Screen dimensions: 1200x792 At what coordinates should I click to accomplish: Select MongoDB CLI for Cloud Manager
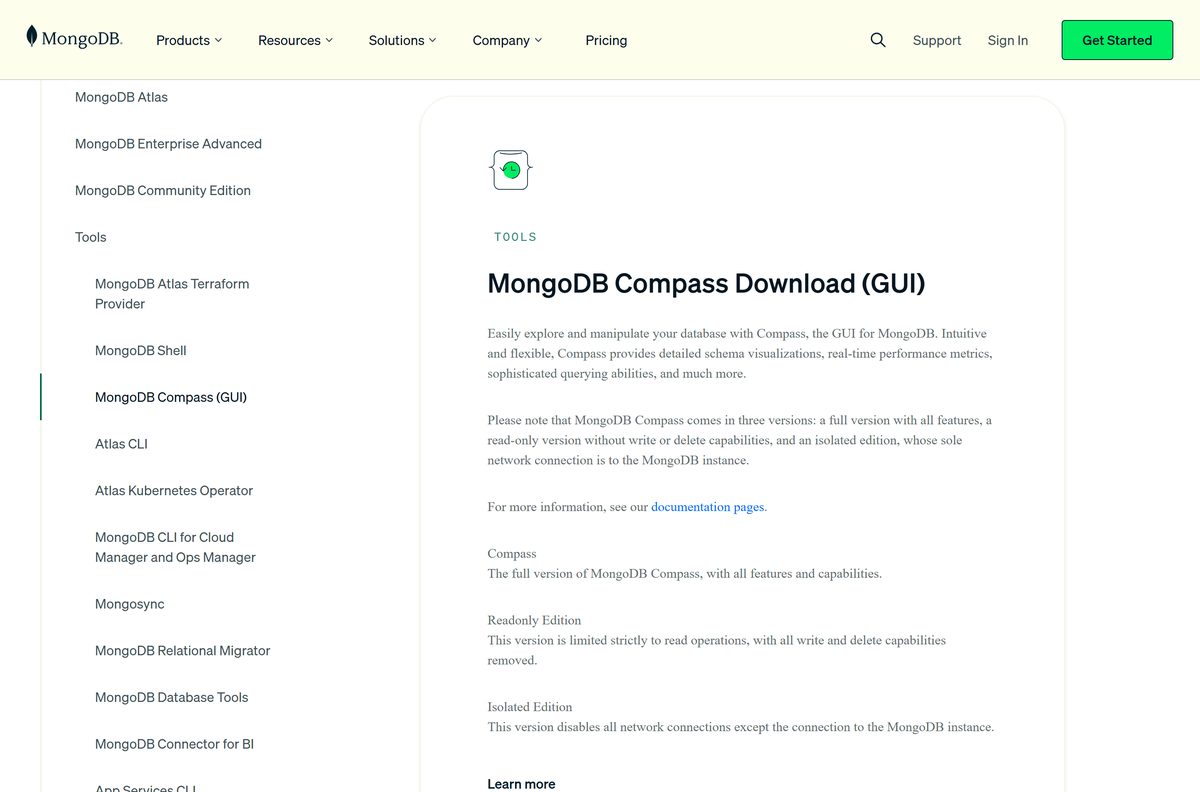pyautogui.click(x=175, y=547)
